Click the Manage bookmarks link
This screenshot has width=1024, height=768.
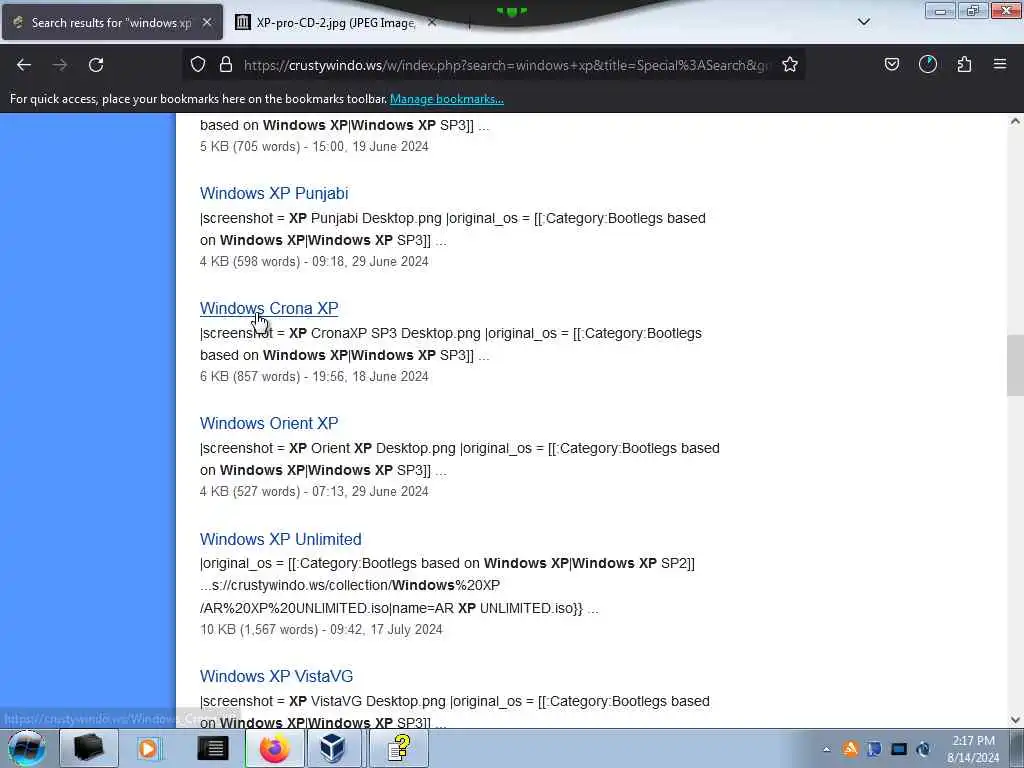pos(447,99)
